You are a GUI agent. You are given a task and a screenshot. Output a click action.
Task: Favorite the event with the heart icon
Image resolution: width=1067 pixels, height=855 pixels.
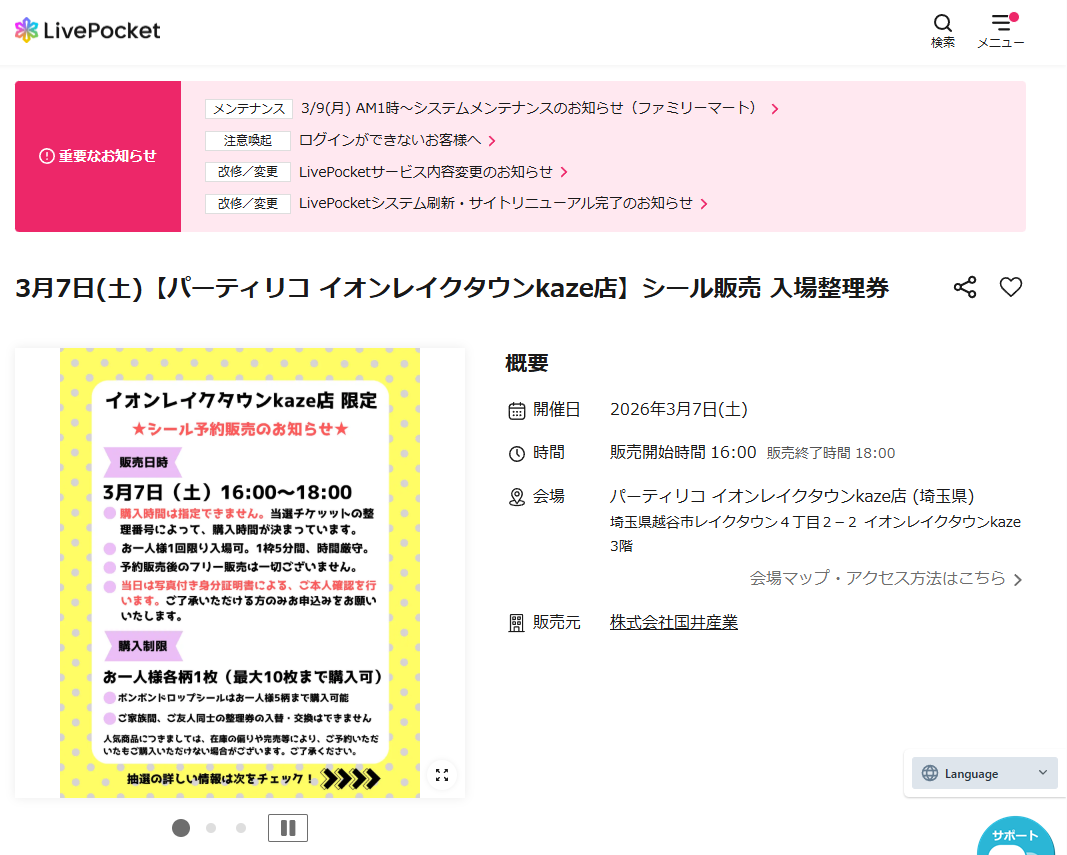(1010, 287)
